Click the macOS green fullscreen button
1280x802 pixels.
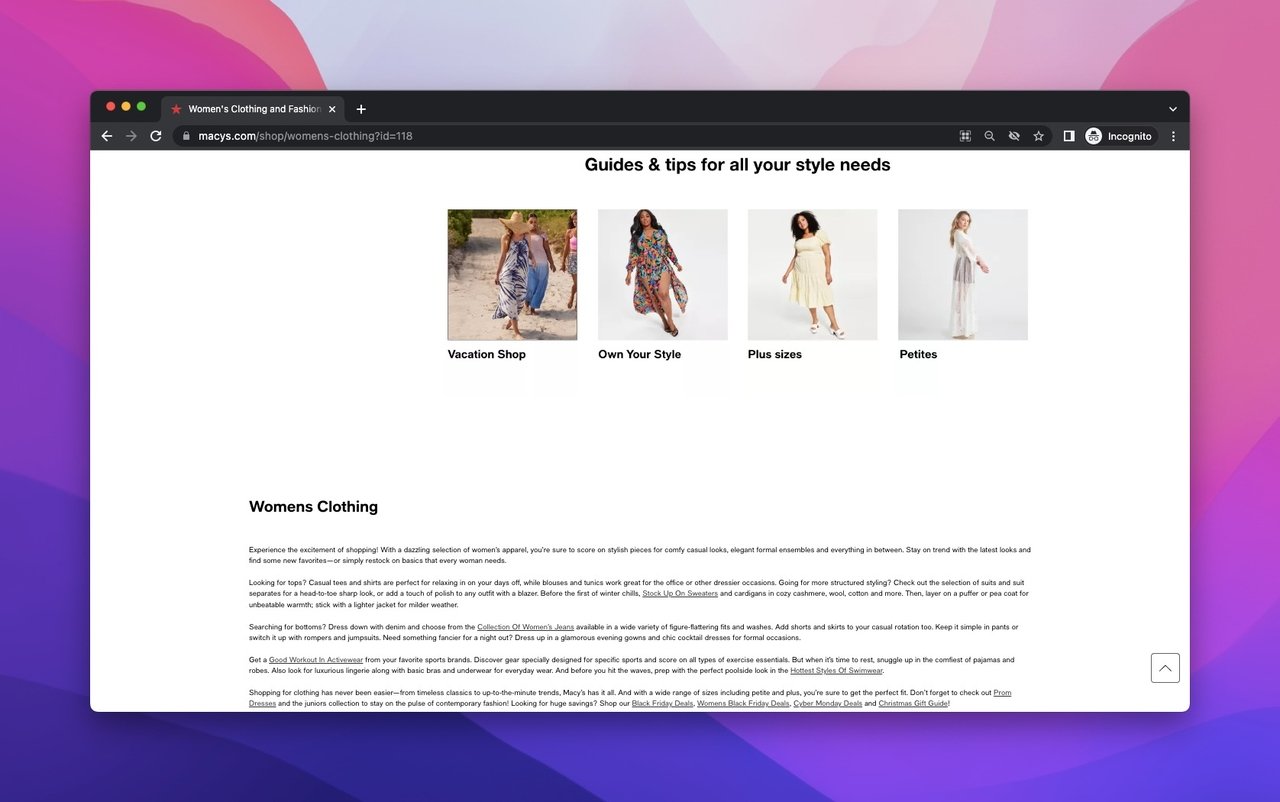(141, 106)
